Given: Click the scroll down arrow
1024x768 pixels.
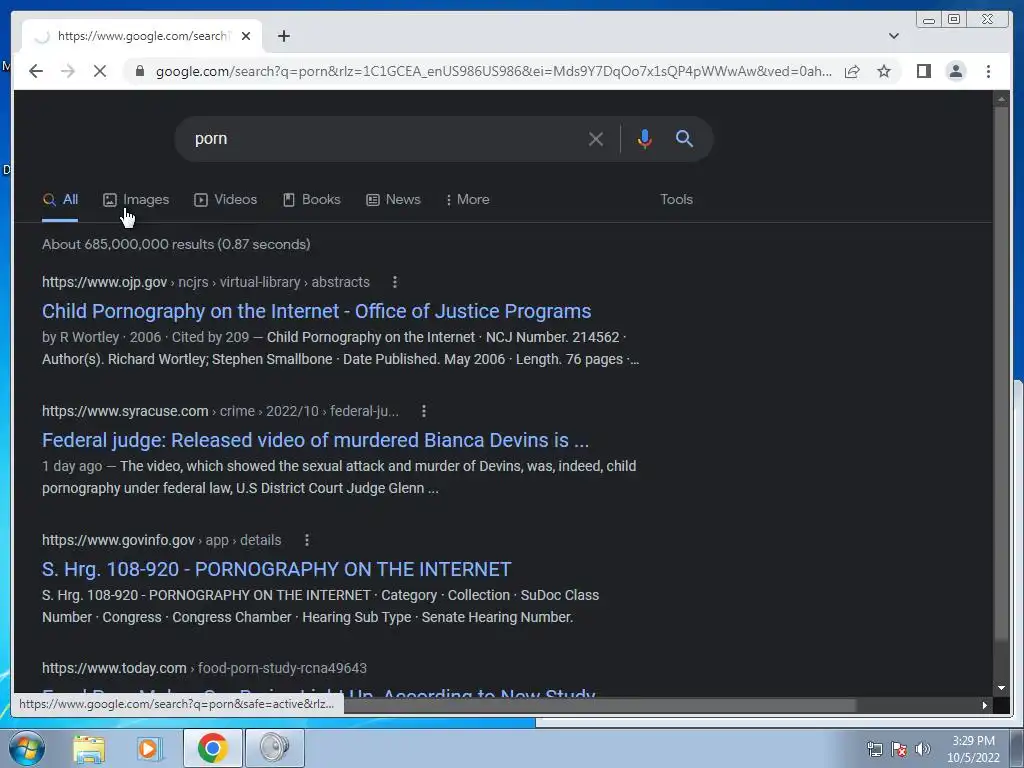Looking at the screenshot, I should [1000, 688].
